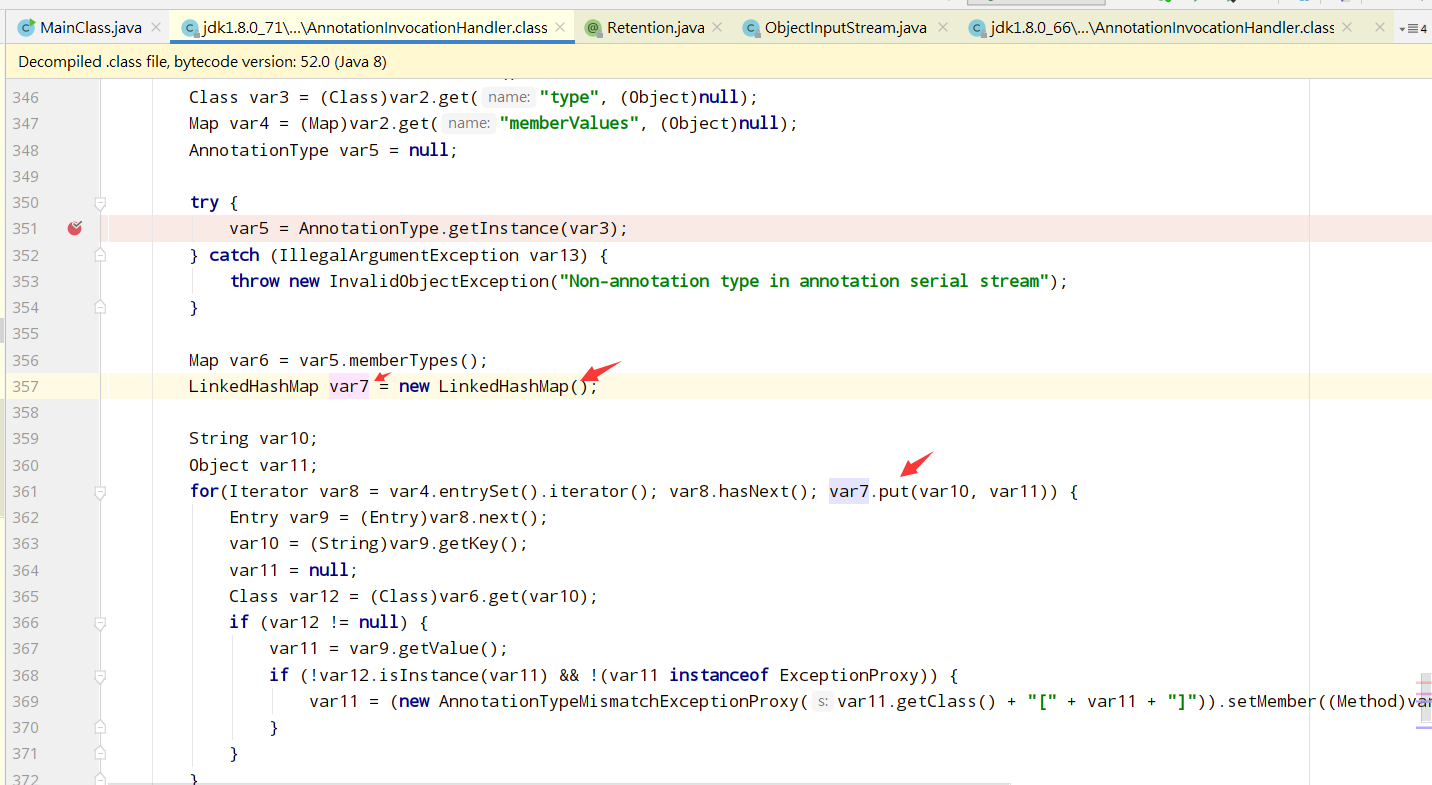
Task: Click AnnotationTypeMismatchExceptionProxy on line 369
Action: point(618,701)
